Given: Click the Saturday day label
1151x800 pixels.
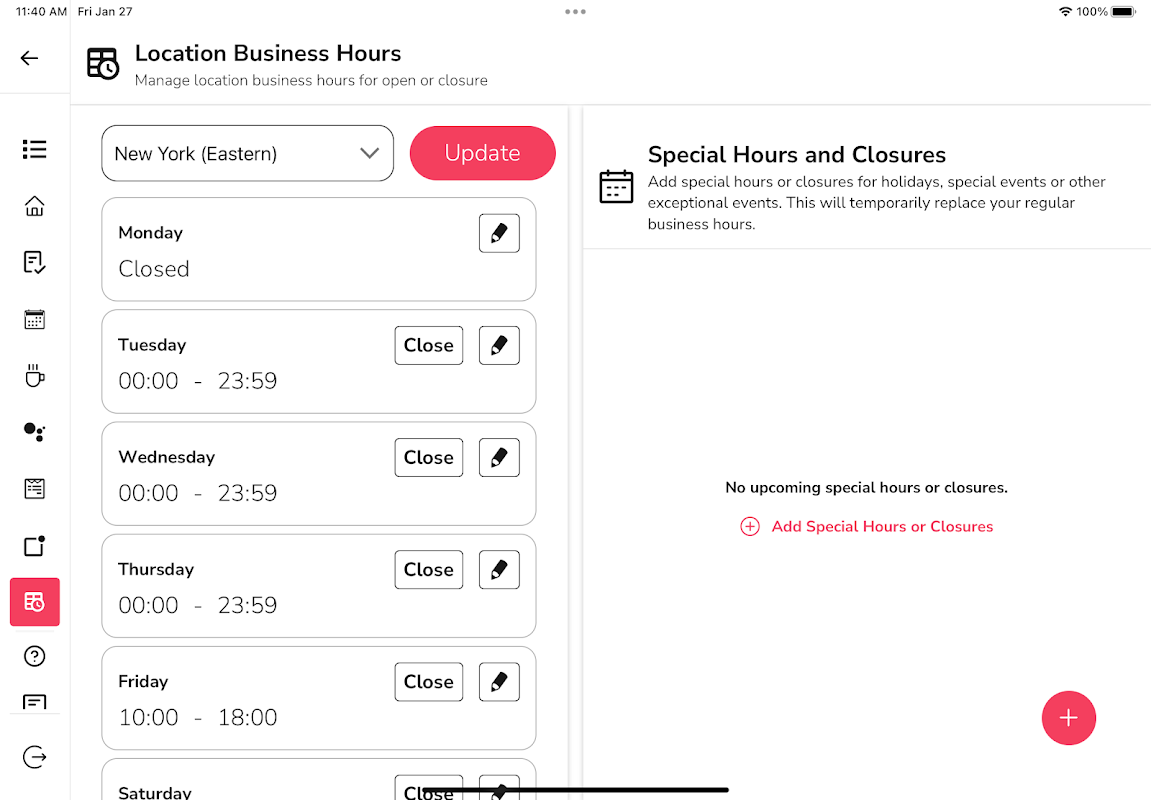Looking at the screenshot, I should 155,793.
